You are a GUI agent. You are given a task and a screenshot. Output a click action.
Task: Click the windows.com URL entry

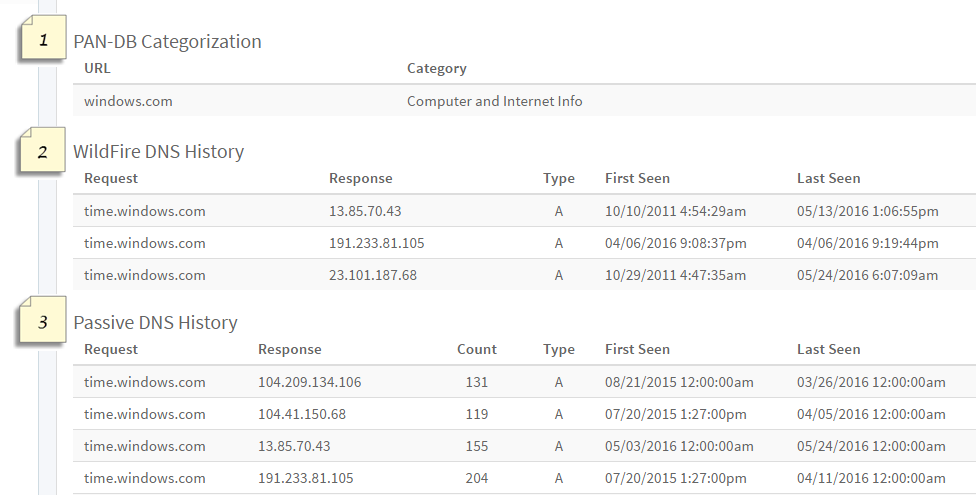(x=128, y=101)
